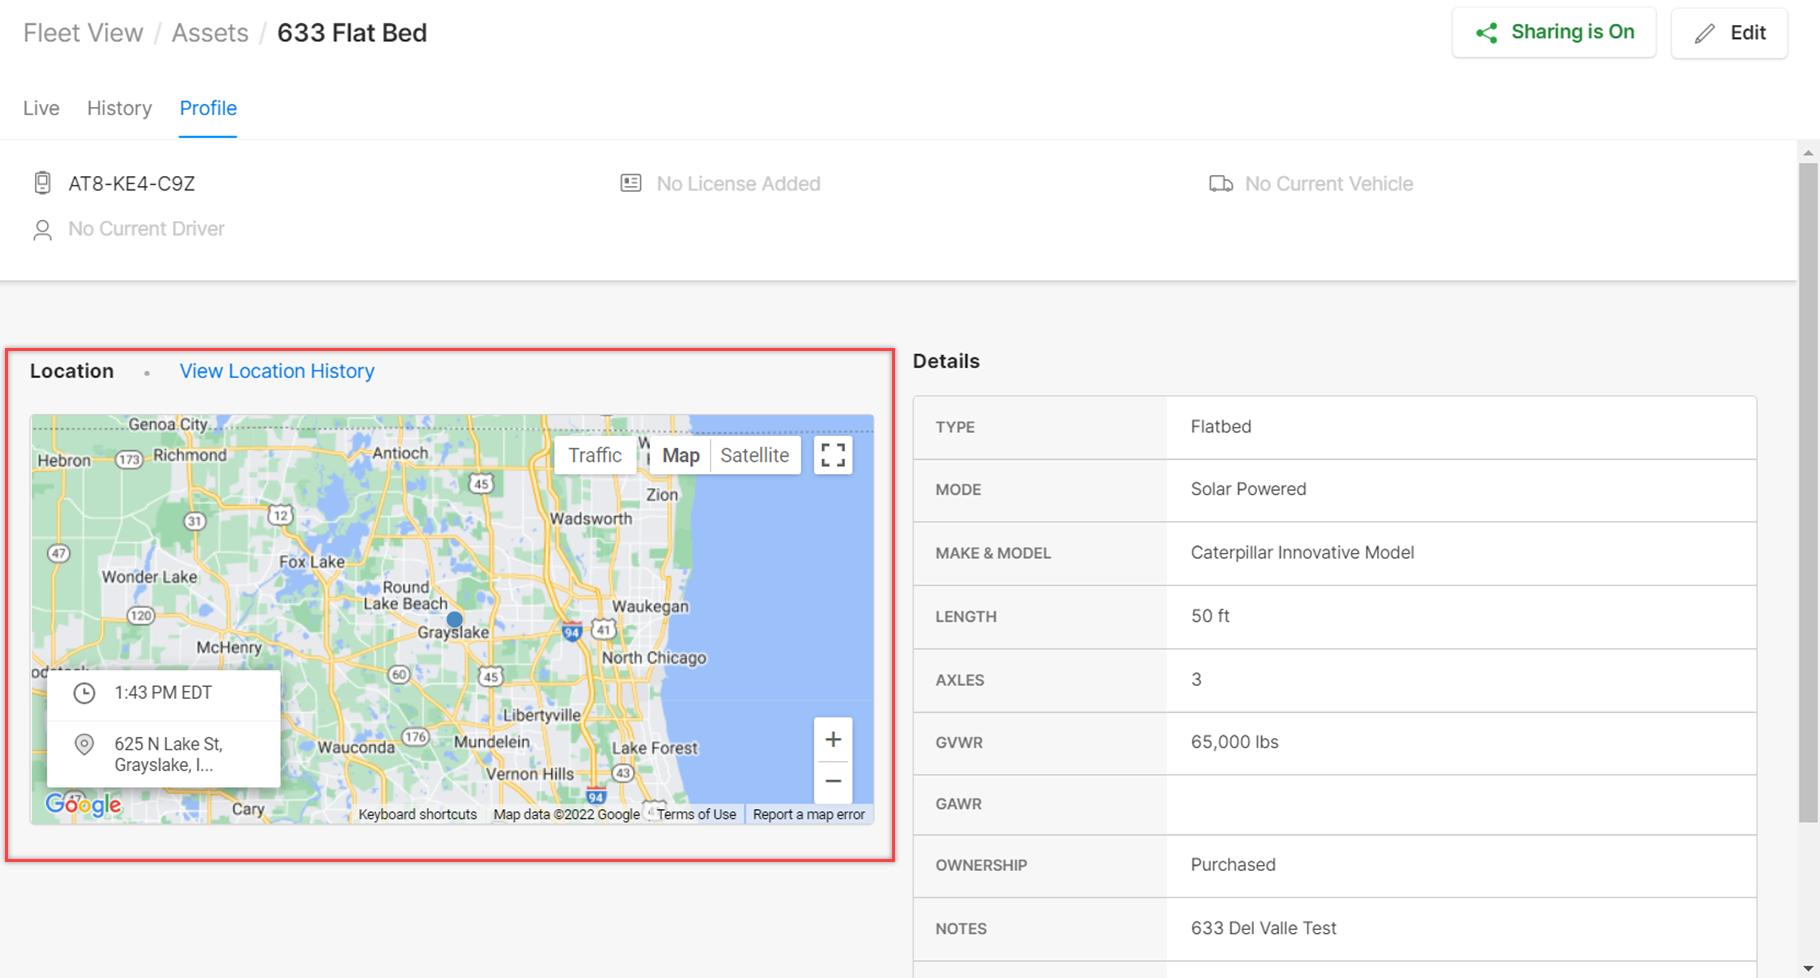Image resolution: width=1820 pixels, height=978 pixels.
Task: Click the page scrollbar down arrow
Action: point(1808,968)
